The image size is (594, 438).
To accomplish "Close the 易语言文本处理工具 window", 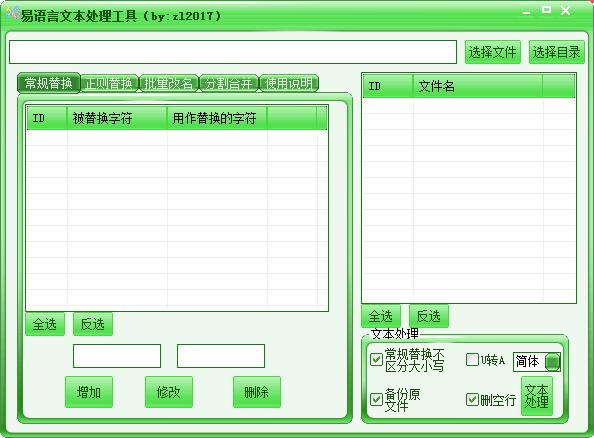I will click(566, 11).
